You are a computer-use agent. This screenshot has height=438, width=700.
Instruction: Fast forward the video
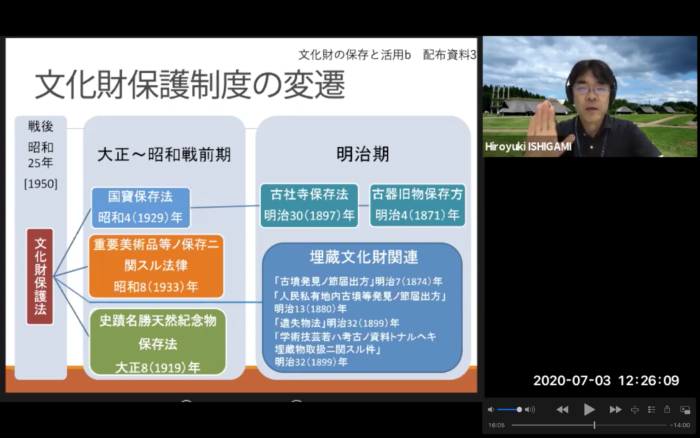615,409
